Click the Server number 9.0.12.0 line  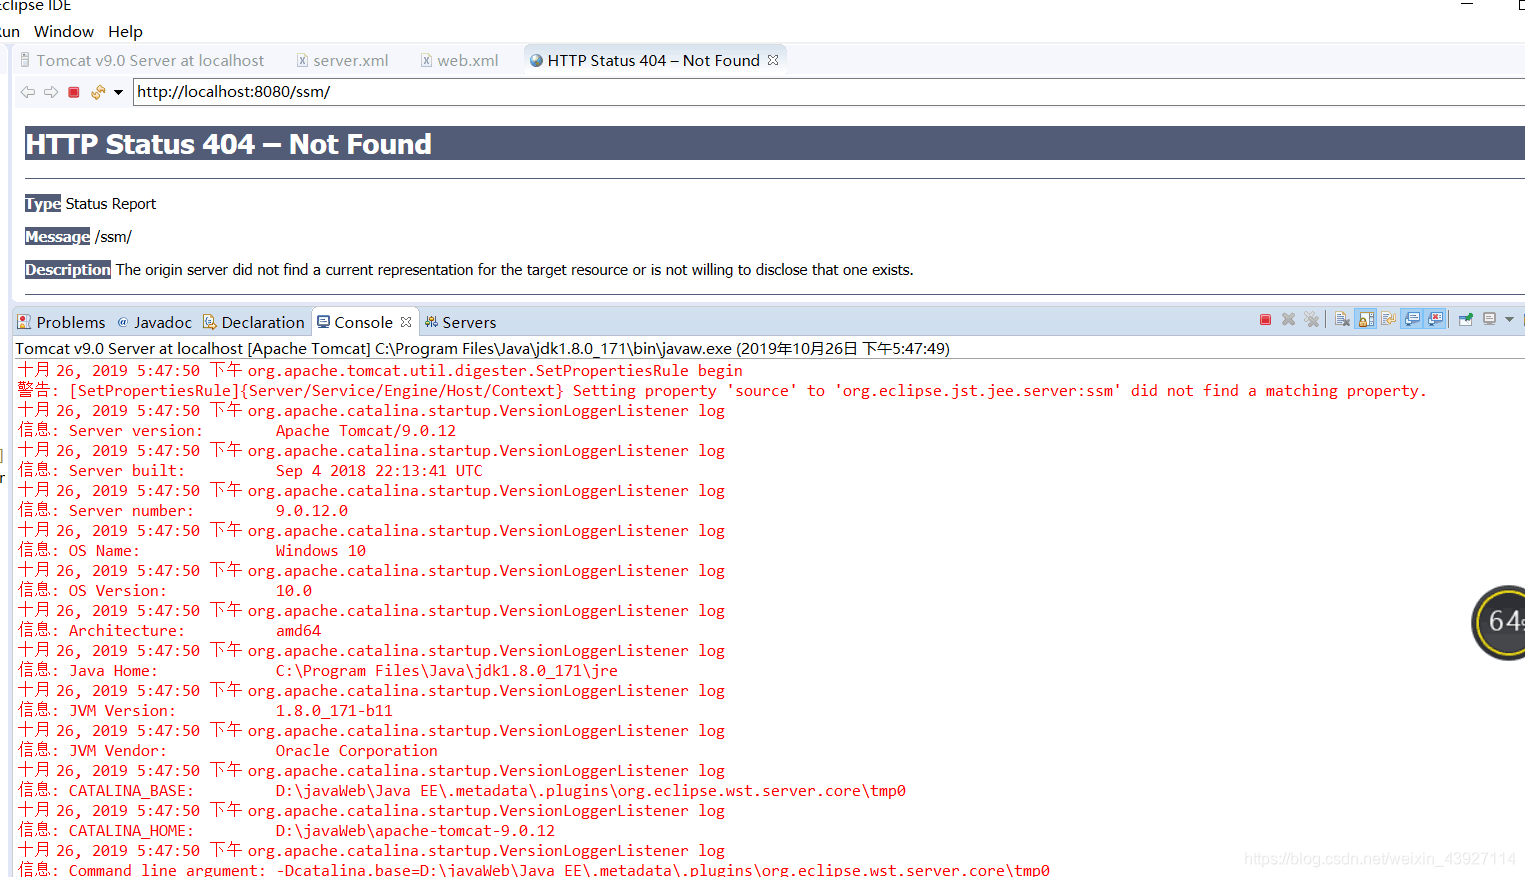183,511
